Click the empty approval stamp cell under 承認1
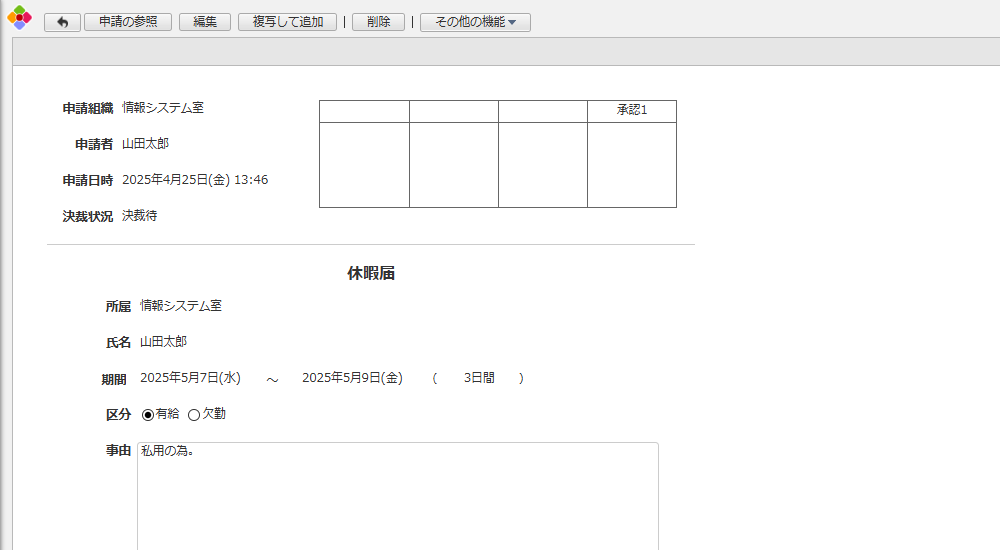 click(x=632, y=165)
